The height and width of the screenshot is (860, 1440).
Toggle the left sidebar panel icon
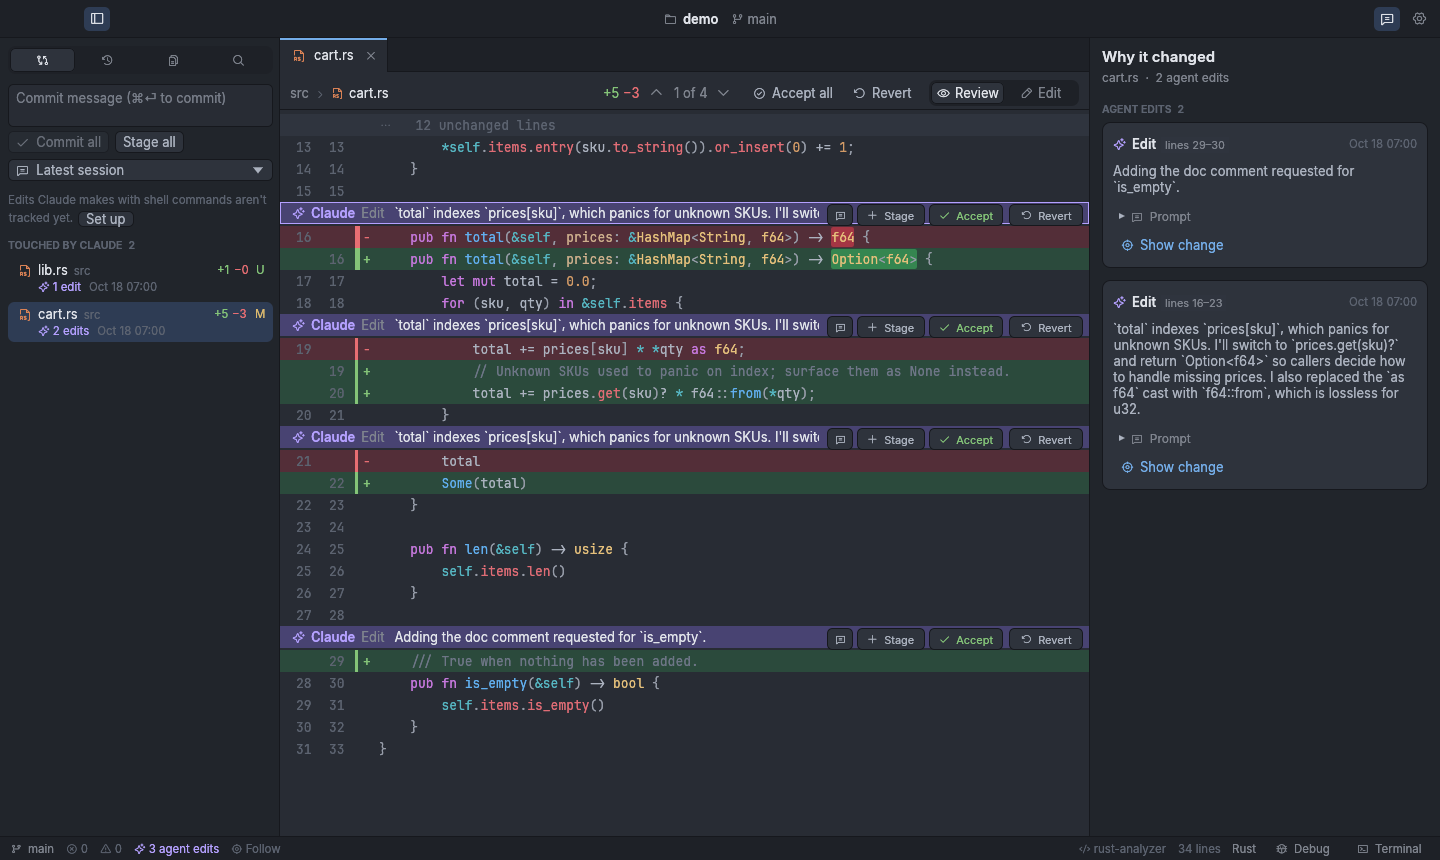click(97, 19)
